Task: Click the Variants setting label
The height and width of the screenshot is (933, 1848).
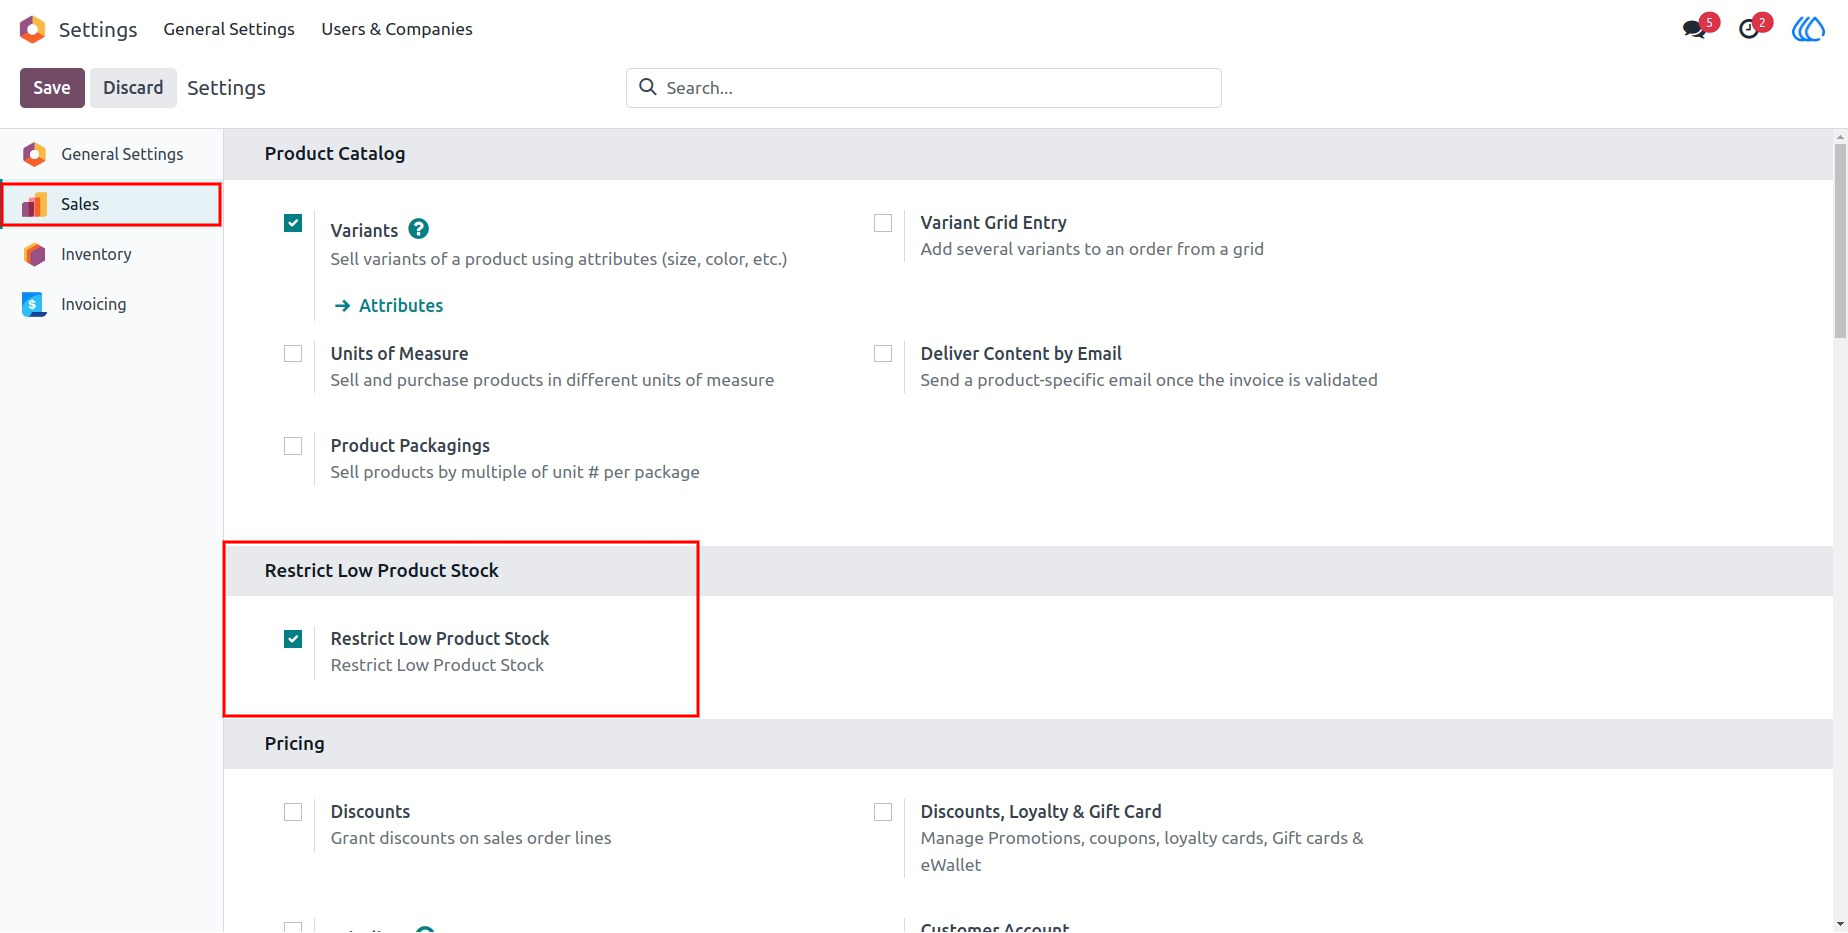Action: pyautogui.click(x=364, y=231)
